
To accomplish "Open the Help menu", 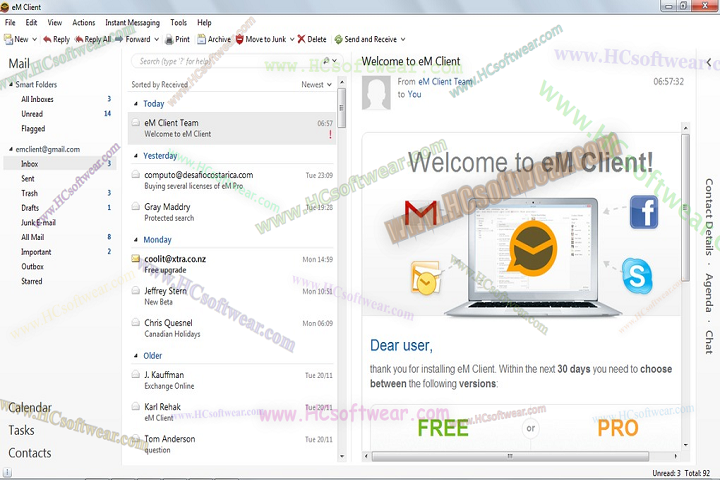I will coord(204,23).
